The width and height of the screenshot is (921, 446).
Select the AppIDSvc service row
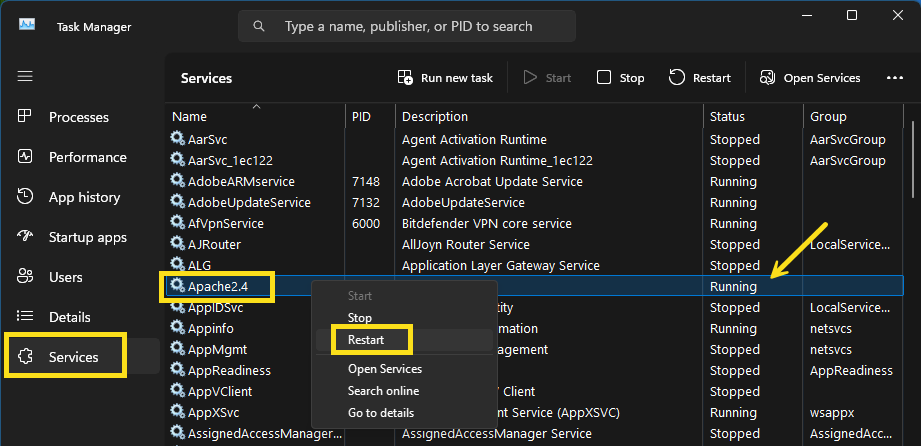click(535, 307)
